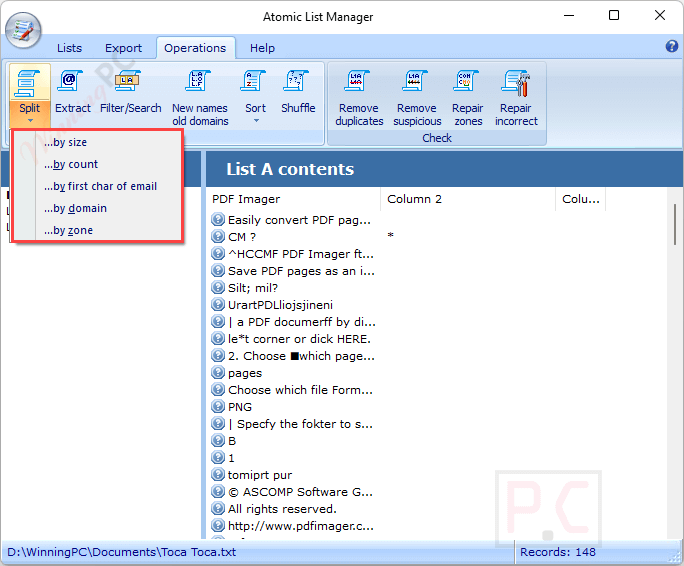The width and height of the screenshot is (684, 566).
Task: Expand the Sort dropdown arrow
Action: tap(256, 120)
